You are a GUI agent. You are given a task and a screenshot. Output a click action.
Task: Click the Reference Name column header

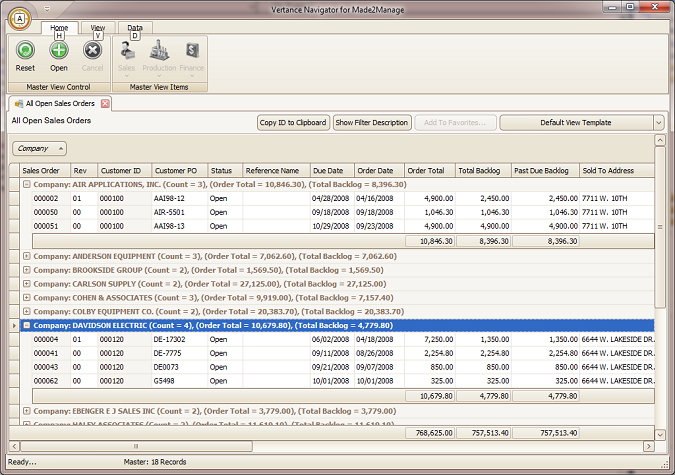coord(276,171)
